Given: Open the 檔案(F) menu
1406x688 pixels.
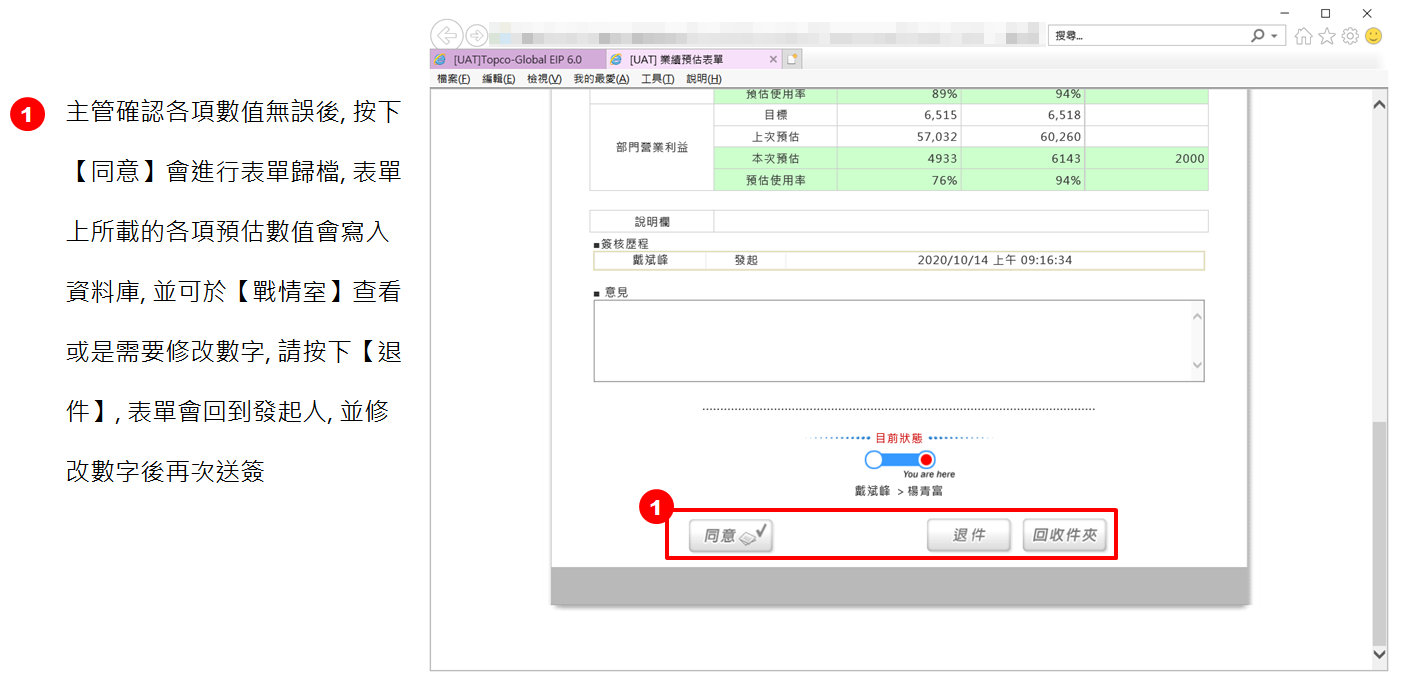Looking at the screenshot, I should [453, 79].
